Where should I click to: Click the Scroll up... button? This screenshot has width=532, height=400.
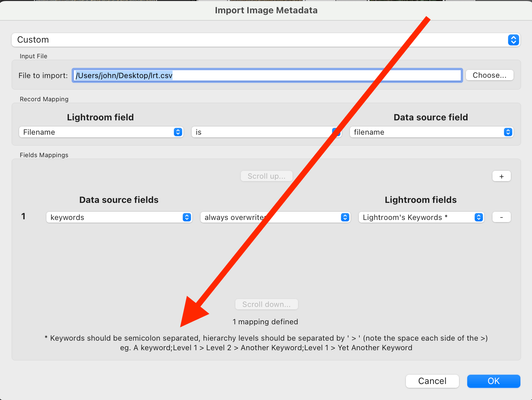tap(266, 176)
